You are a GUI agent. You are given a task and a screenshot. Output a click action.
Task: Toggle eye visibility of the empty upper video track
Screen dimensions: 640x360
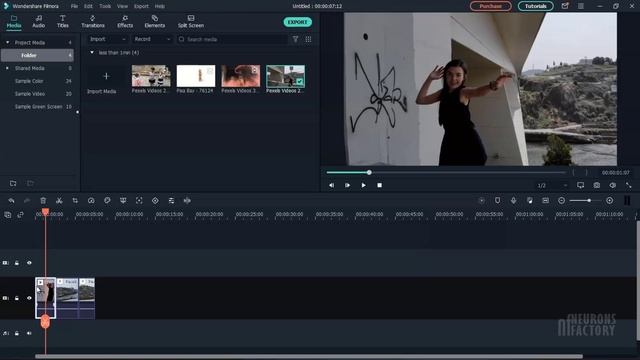tap(29, 263)
